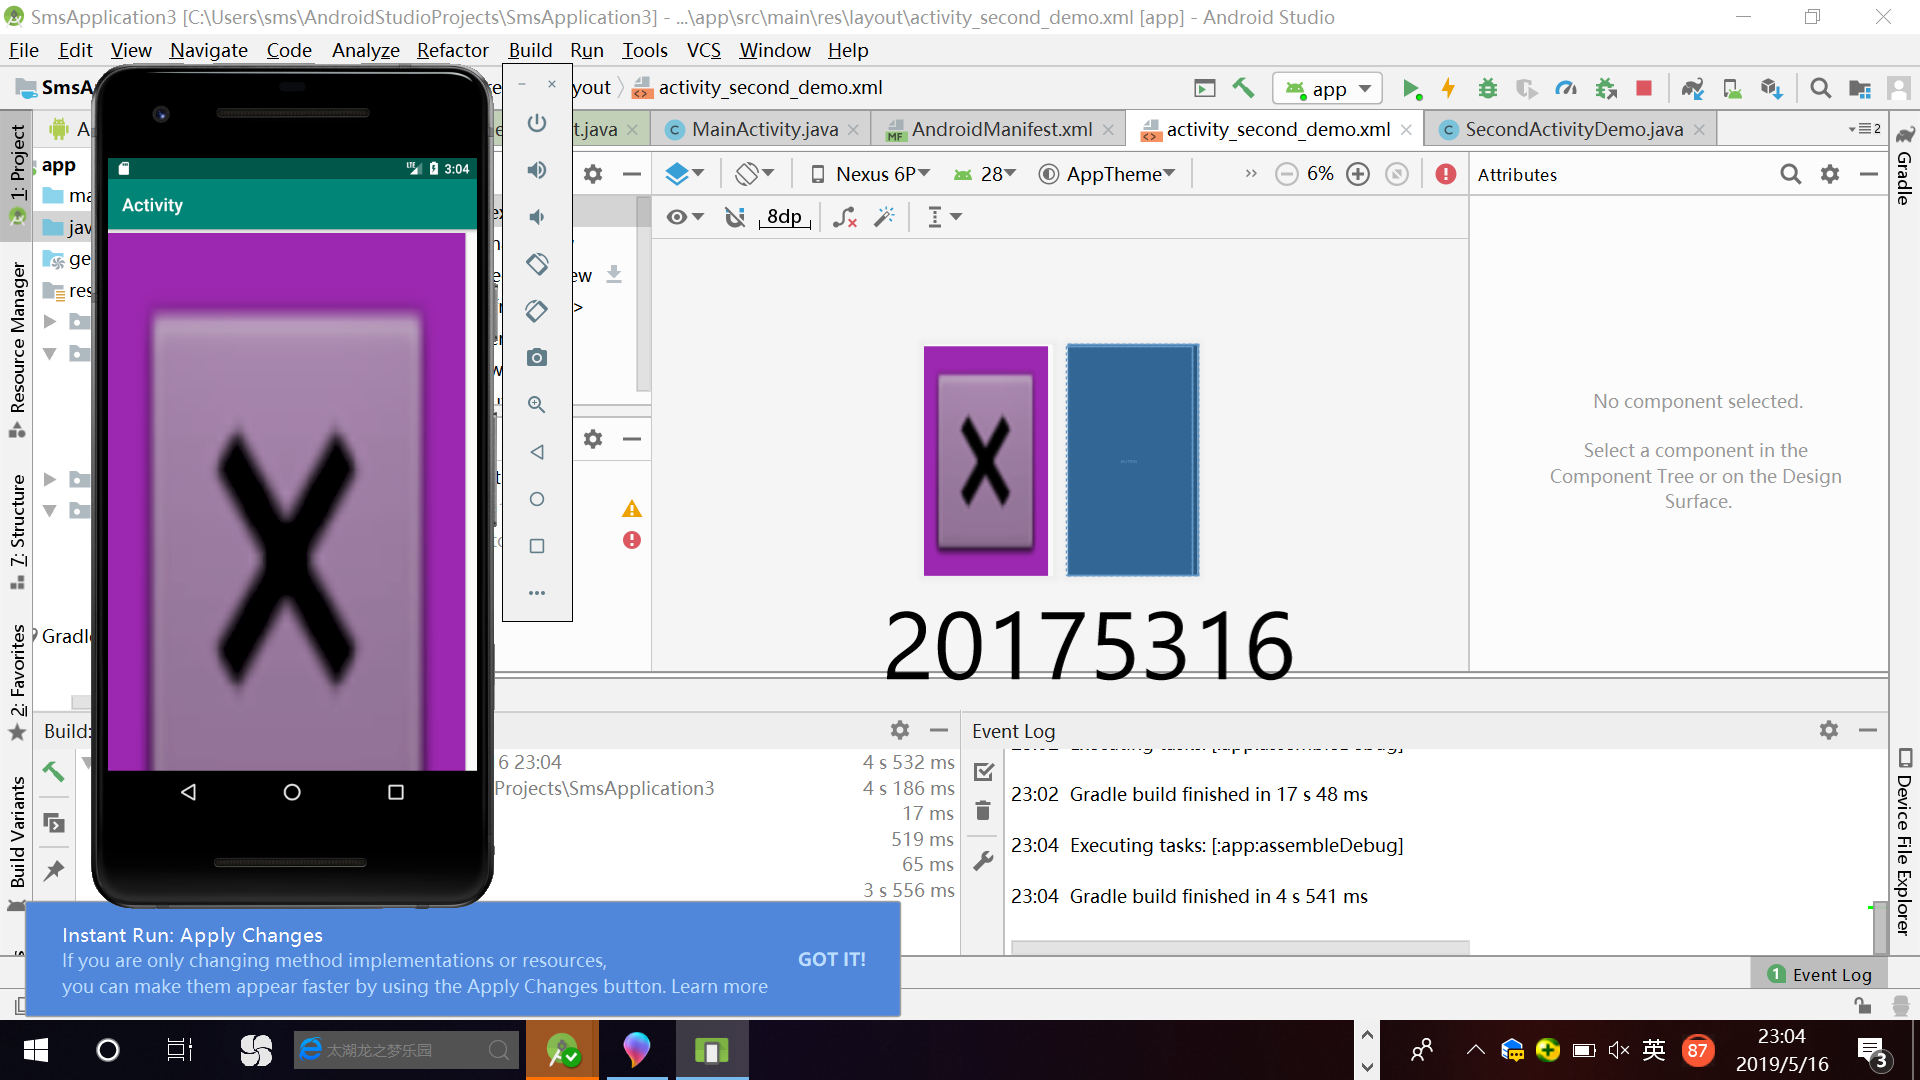
Task: Clear constraints icon in design toolbar
Action: (845, 217)
